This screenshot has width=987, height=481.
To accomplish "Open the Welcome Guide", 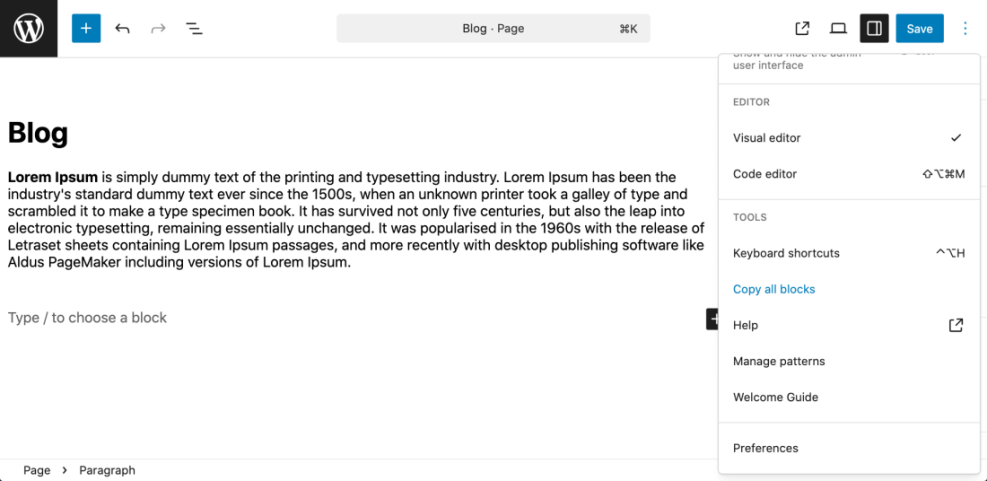I will click(776, 397).
